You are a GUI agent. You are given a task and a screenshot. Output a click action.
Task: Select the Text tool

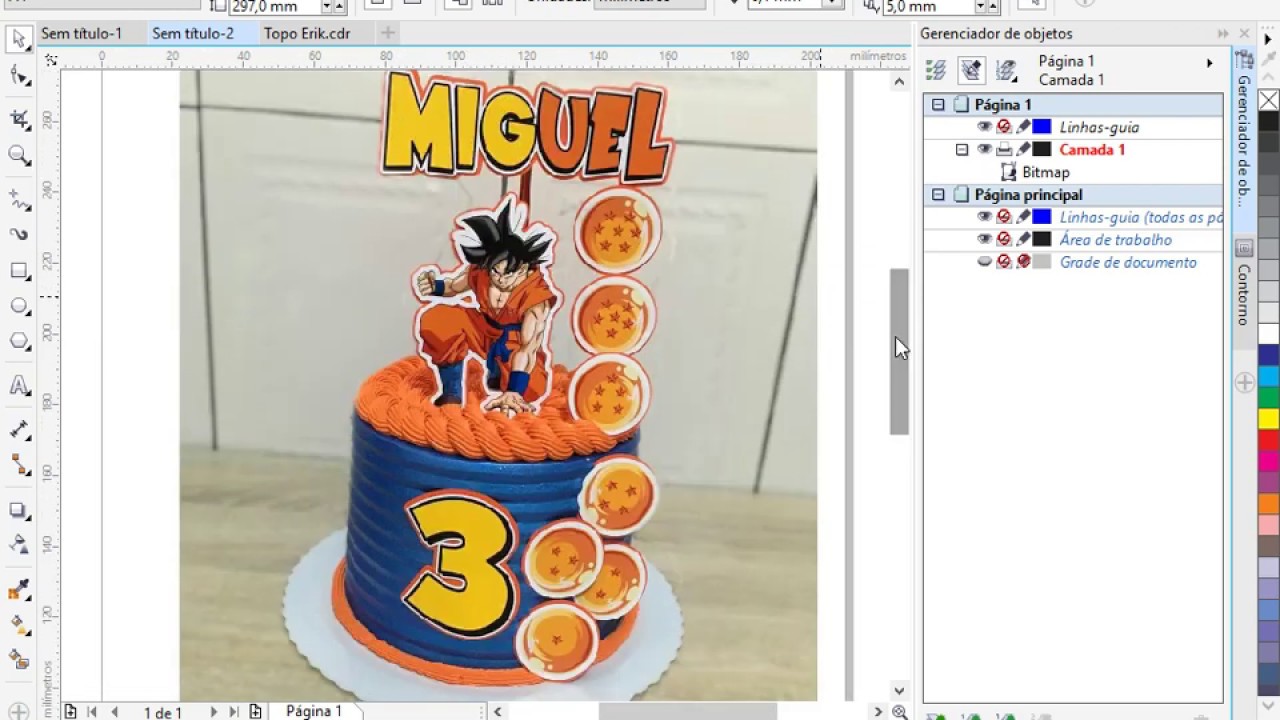click(19, 385)
